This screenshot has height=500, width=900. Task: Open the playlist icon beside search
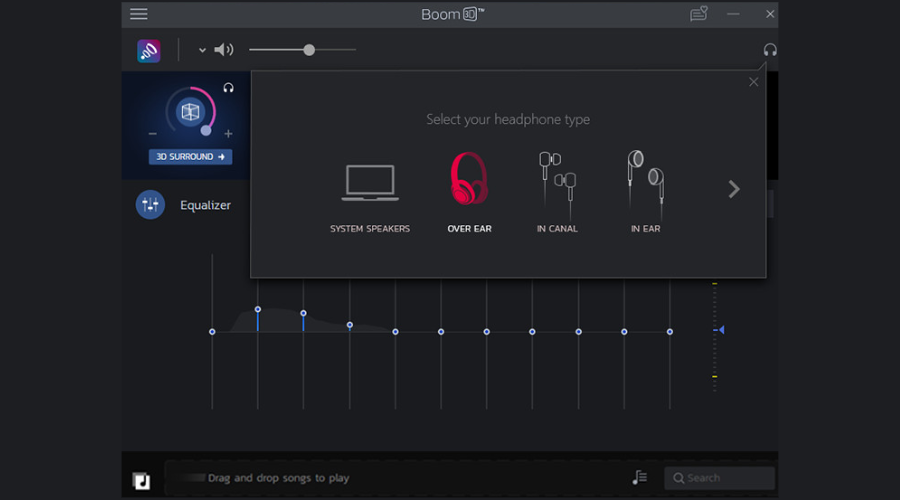pyautogui.click(x=639, y=477)
